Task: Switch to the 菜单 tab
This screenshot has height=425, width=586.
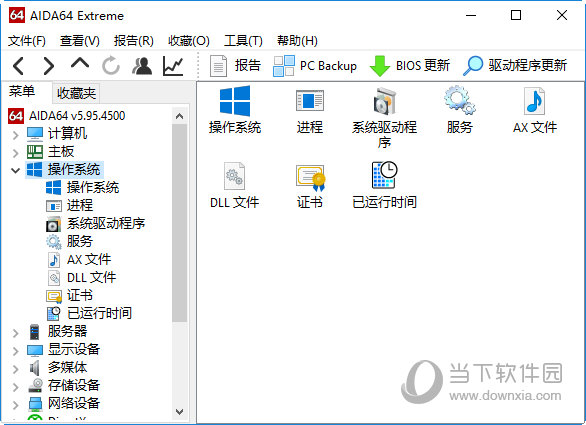Action: pos(22,91)
